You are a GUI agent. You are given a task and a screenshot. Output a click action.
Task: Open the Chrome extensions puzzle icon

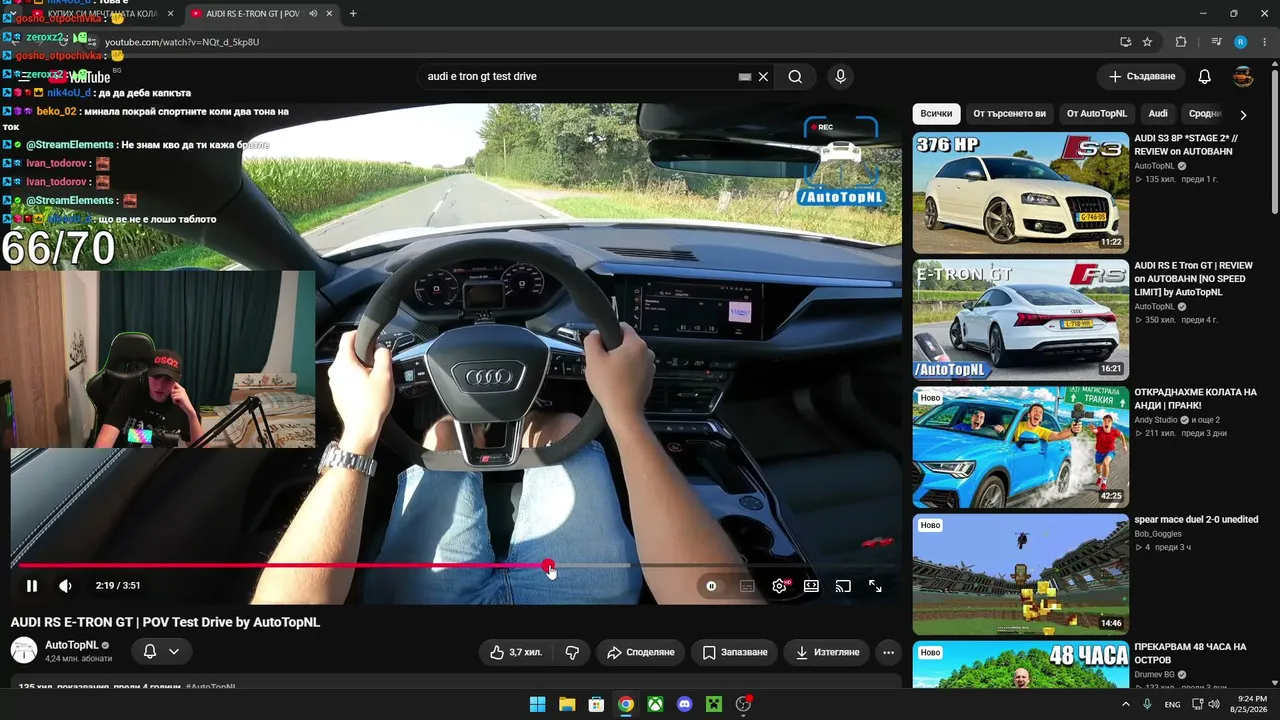[x=1181, y=42]
